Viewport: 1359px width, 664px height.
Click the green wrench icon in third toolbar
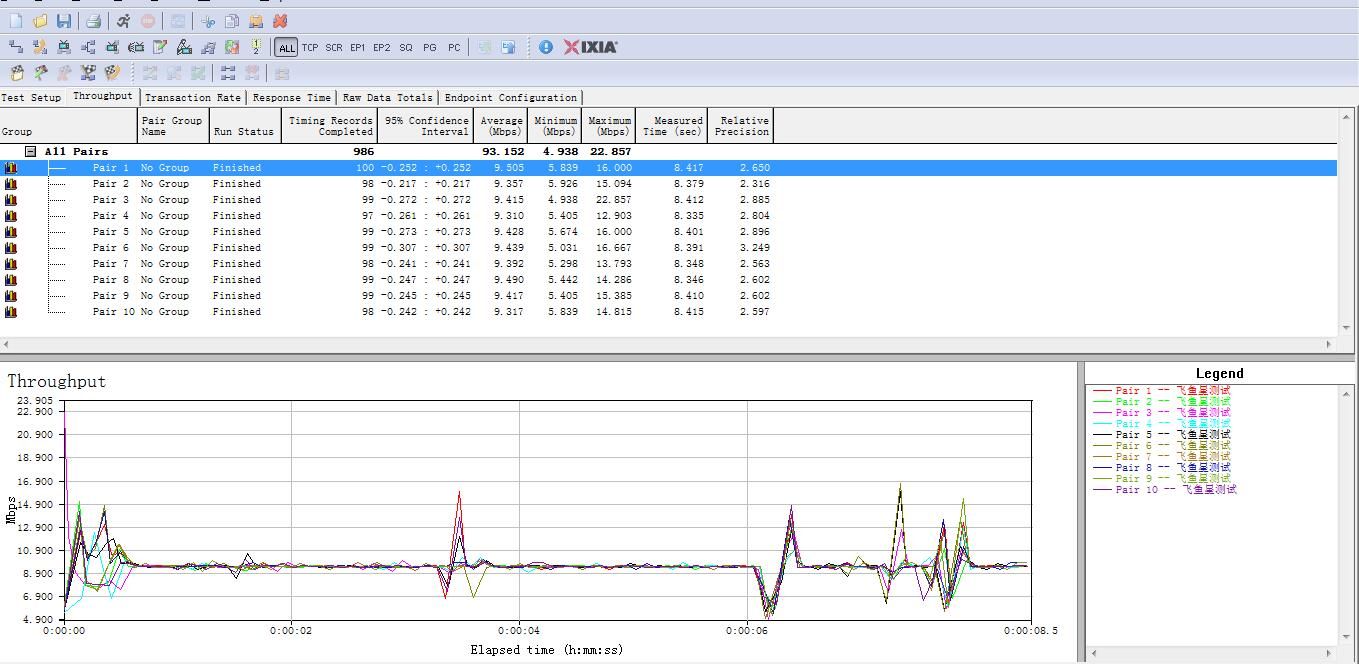(41, 73)
